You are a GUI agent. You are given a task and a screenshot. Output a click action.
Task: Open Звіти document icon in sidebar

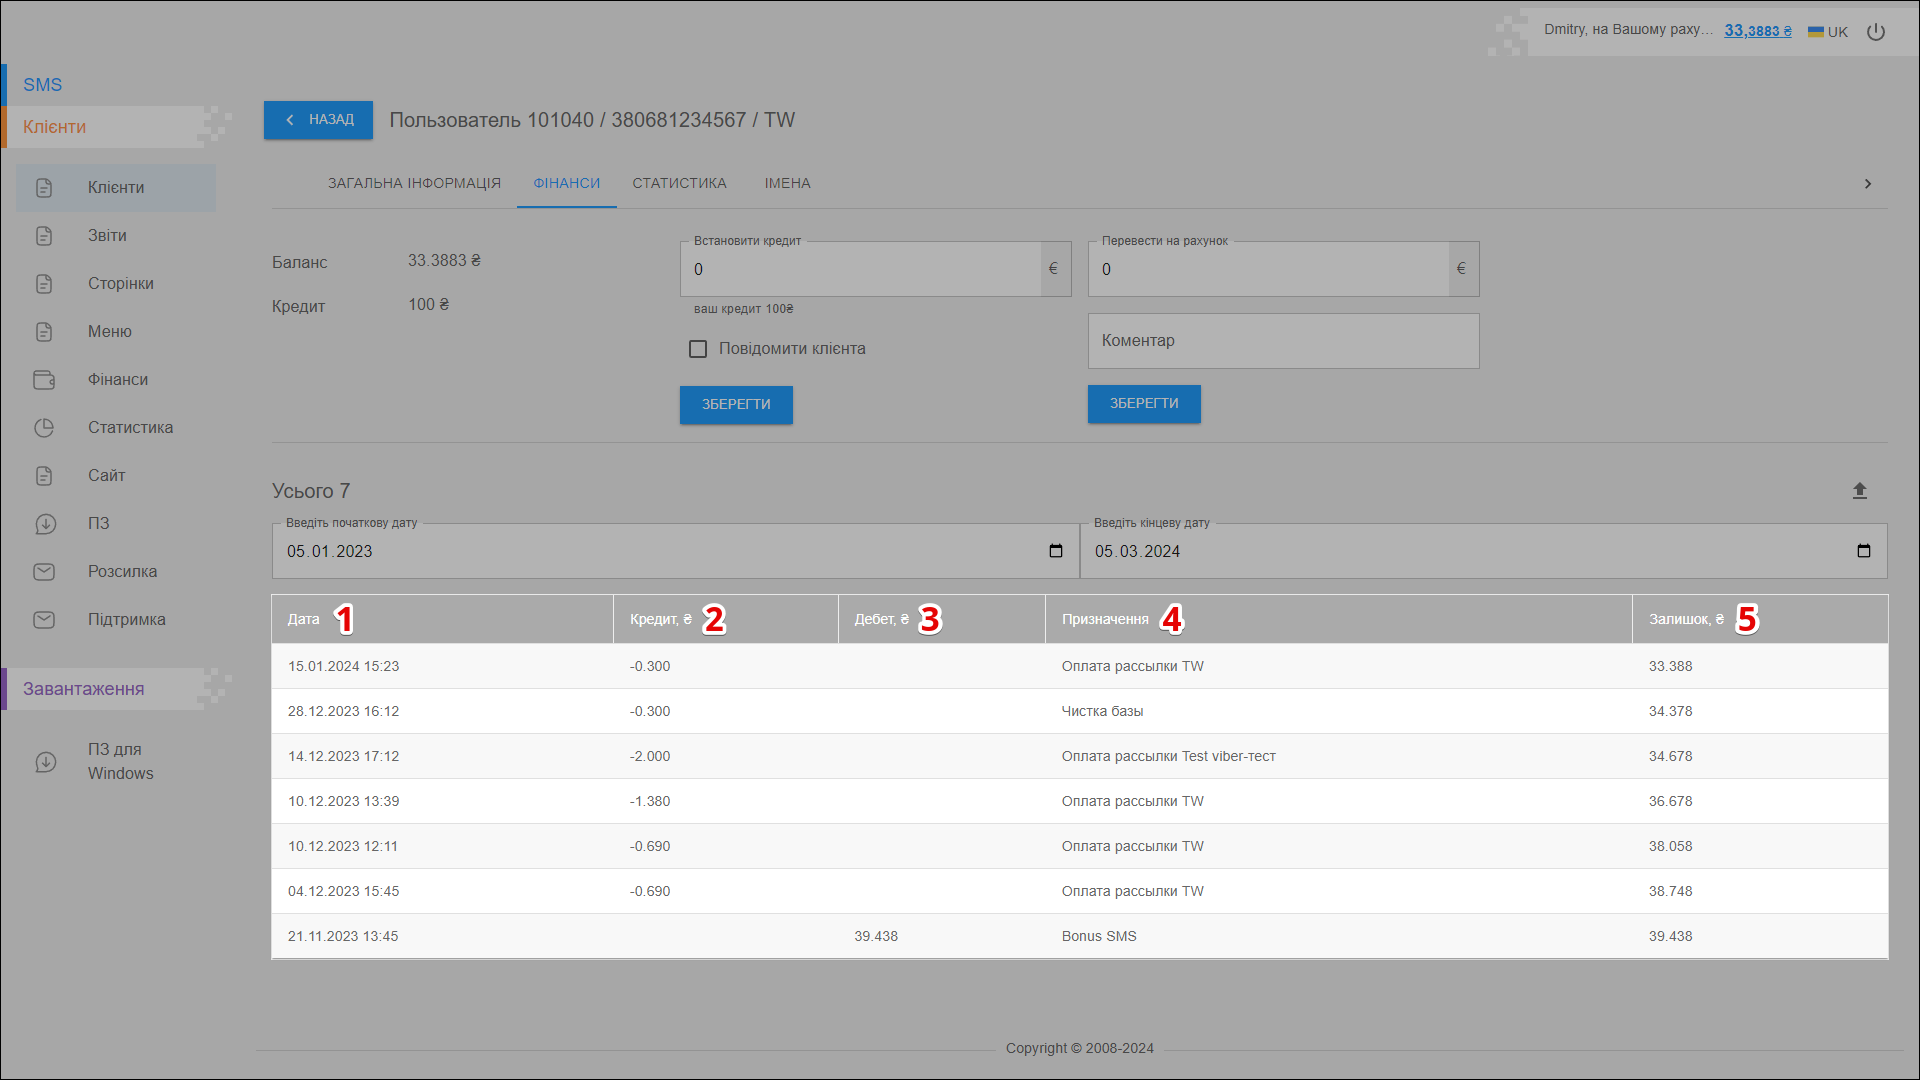click(x=44, y=236)
